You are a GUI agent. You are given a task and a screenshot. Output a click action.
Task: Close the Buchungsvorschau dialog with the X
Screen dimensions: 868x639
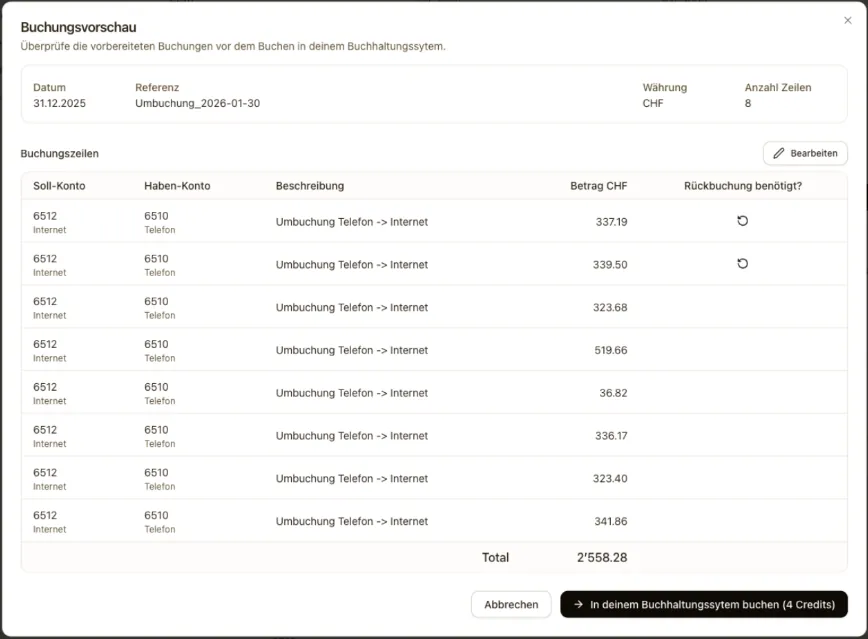(848, 20)
